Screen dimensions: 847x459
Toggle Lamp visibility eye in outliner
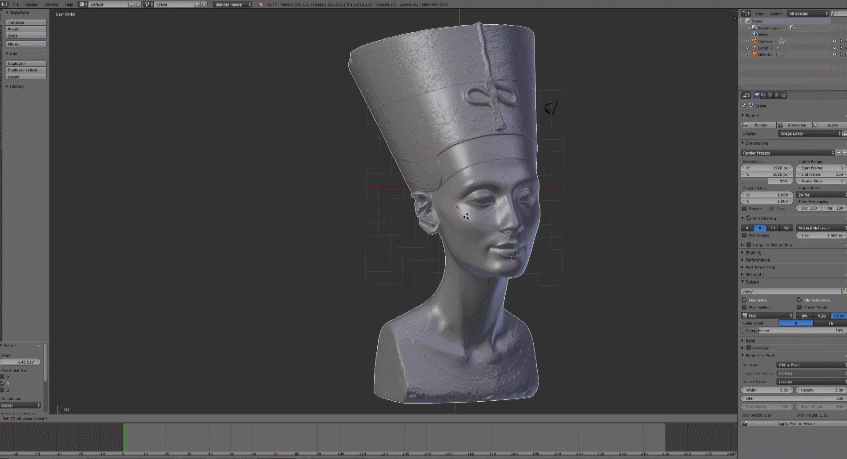coord(835,48)
